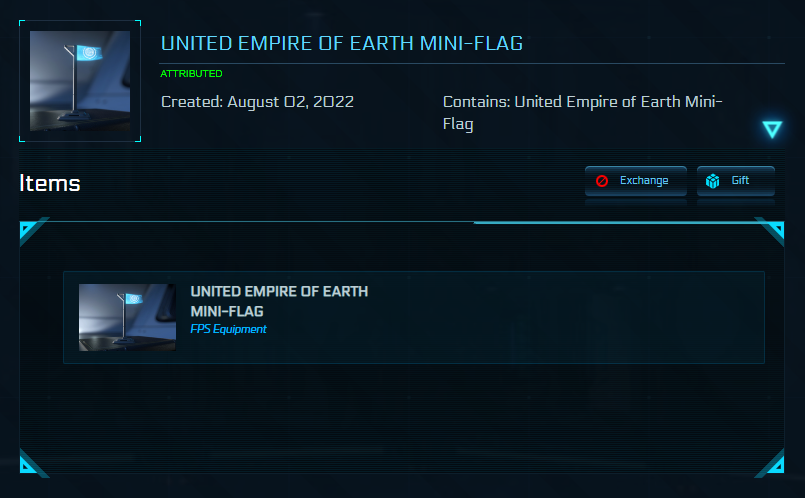805x498 pixels.
Task: Click the green ATTRIBUTED status label
Action: [191, 74]
